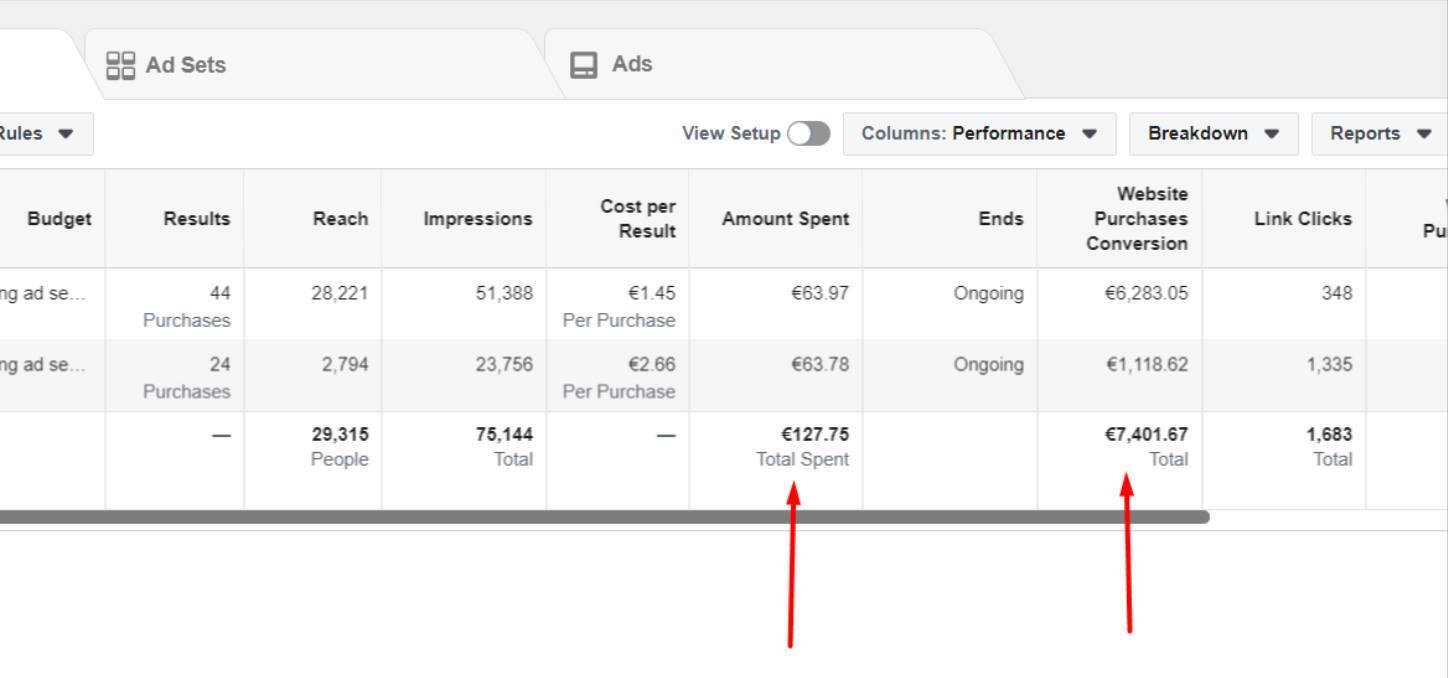
Task: Toggle the View Setup switch
Action: point(808,134)
